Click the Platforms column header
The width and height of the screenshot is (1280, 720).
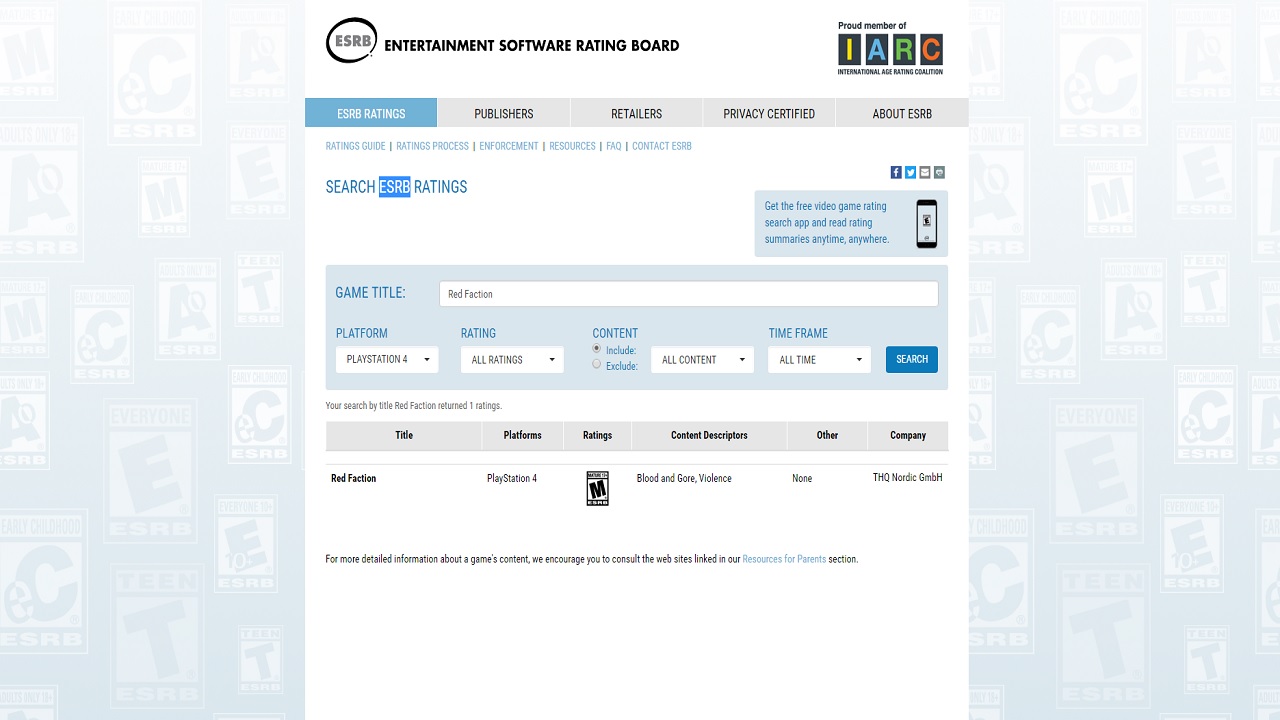pos(522,435)
